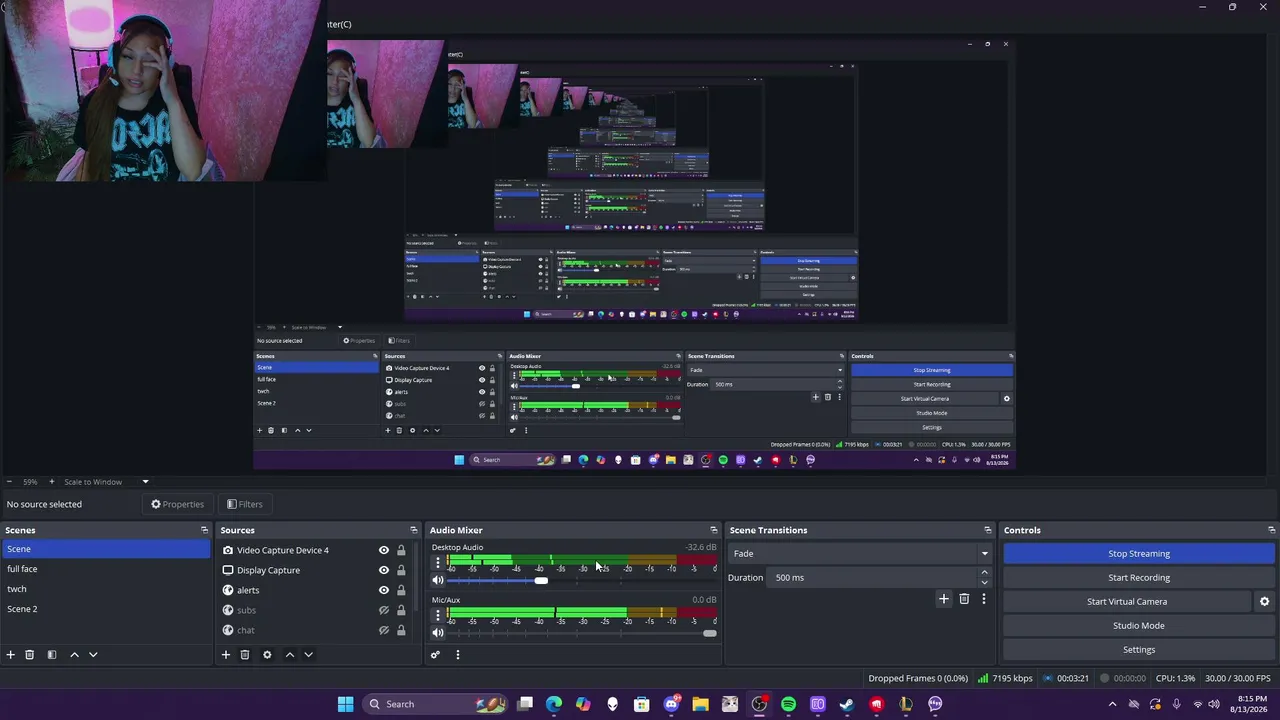Open transition properties three-dot icon

click(x=983, y=599)
